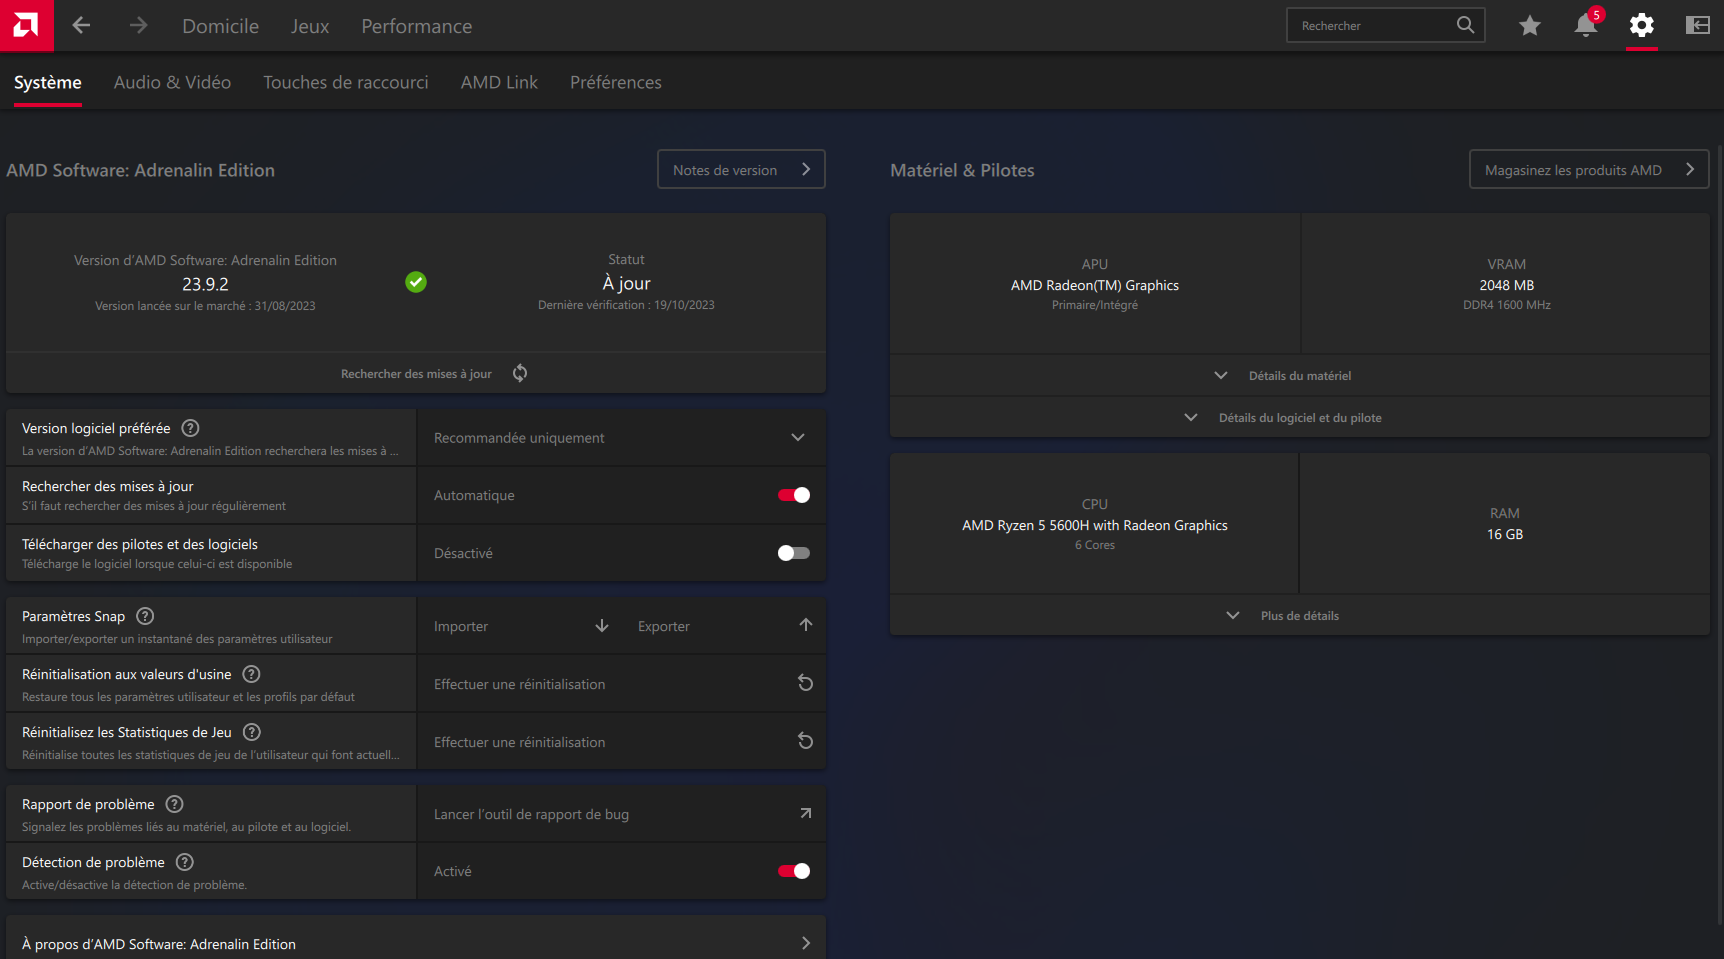Click Magasinez les produits AMD

[1589, 169]
